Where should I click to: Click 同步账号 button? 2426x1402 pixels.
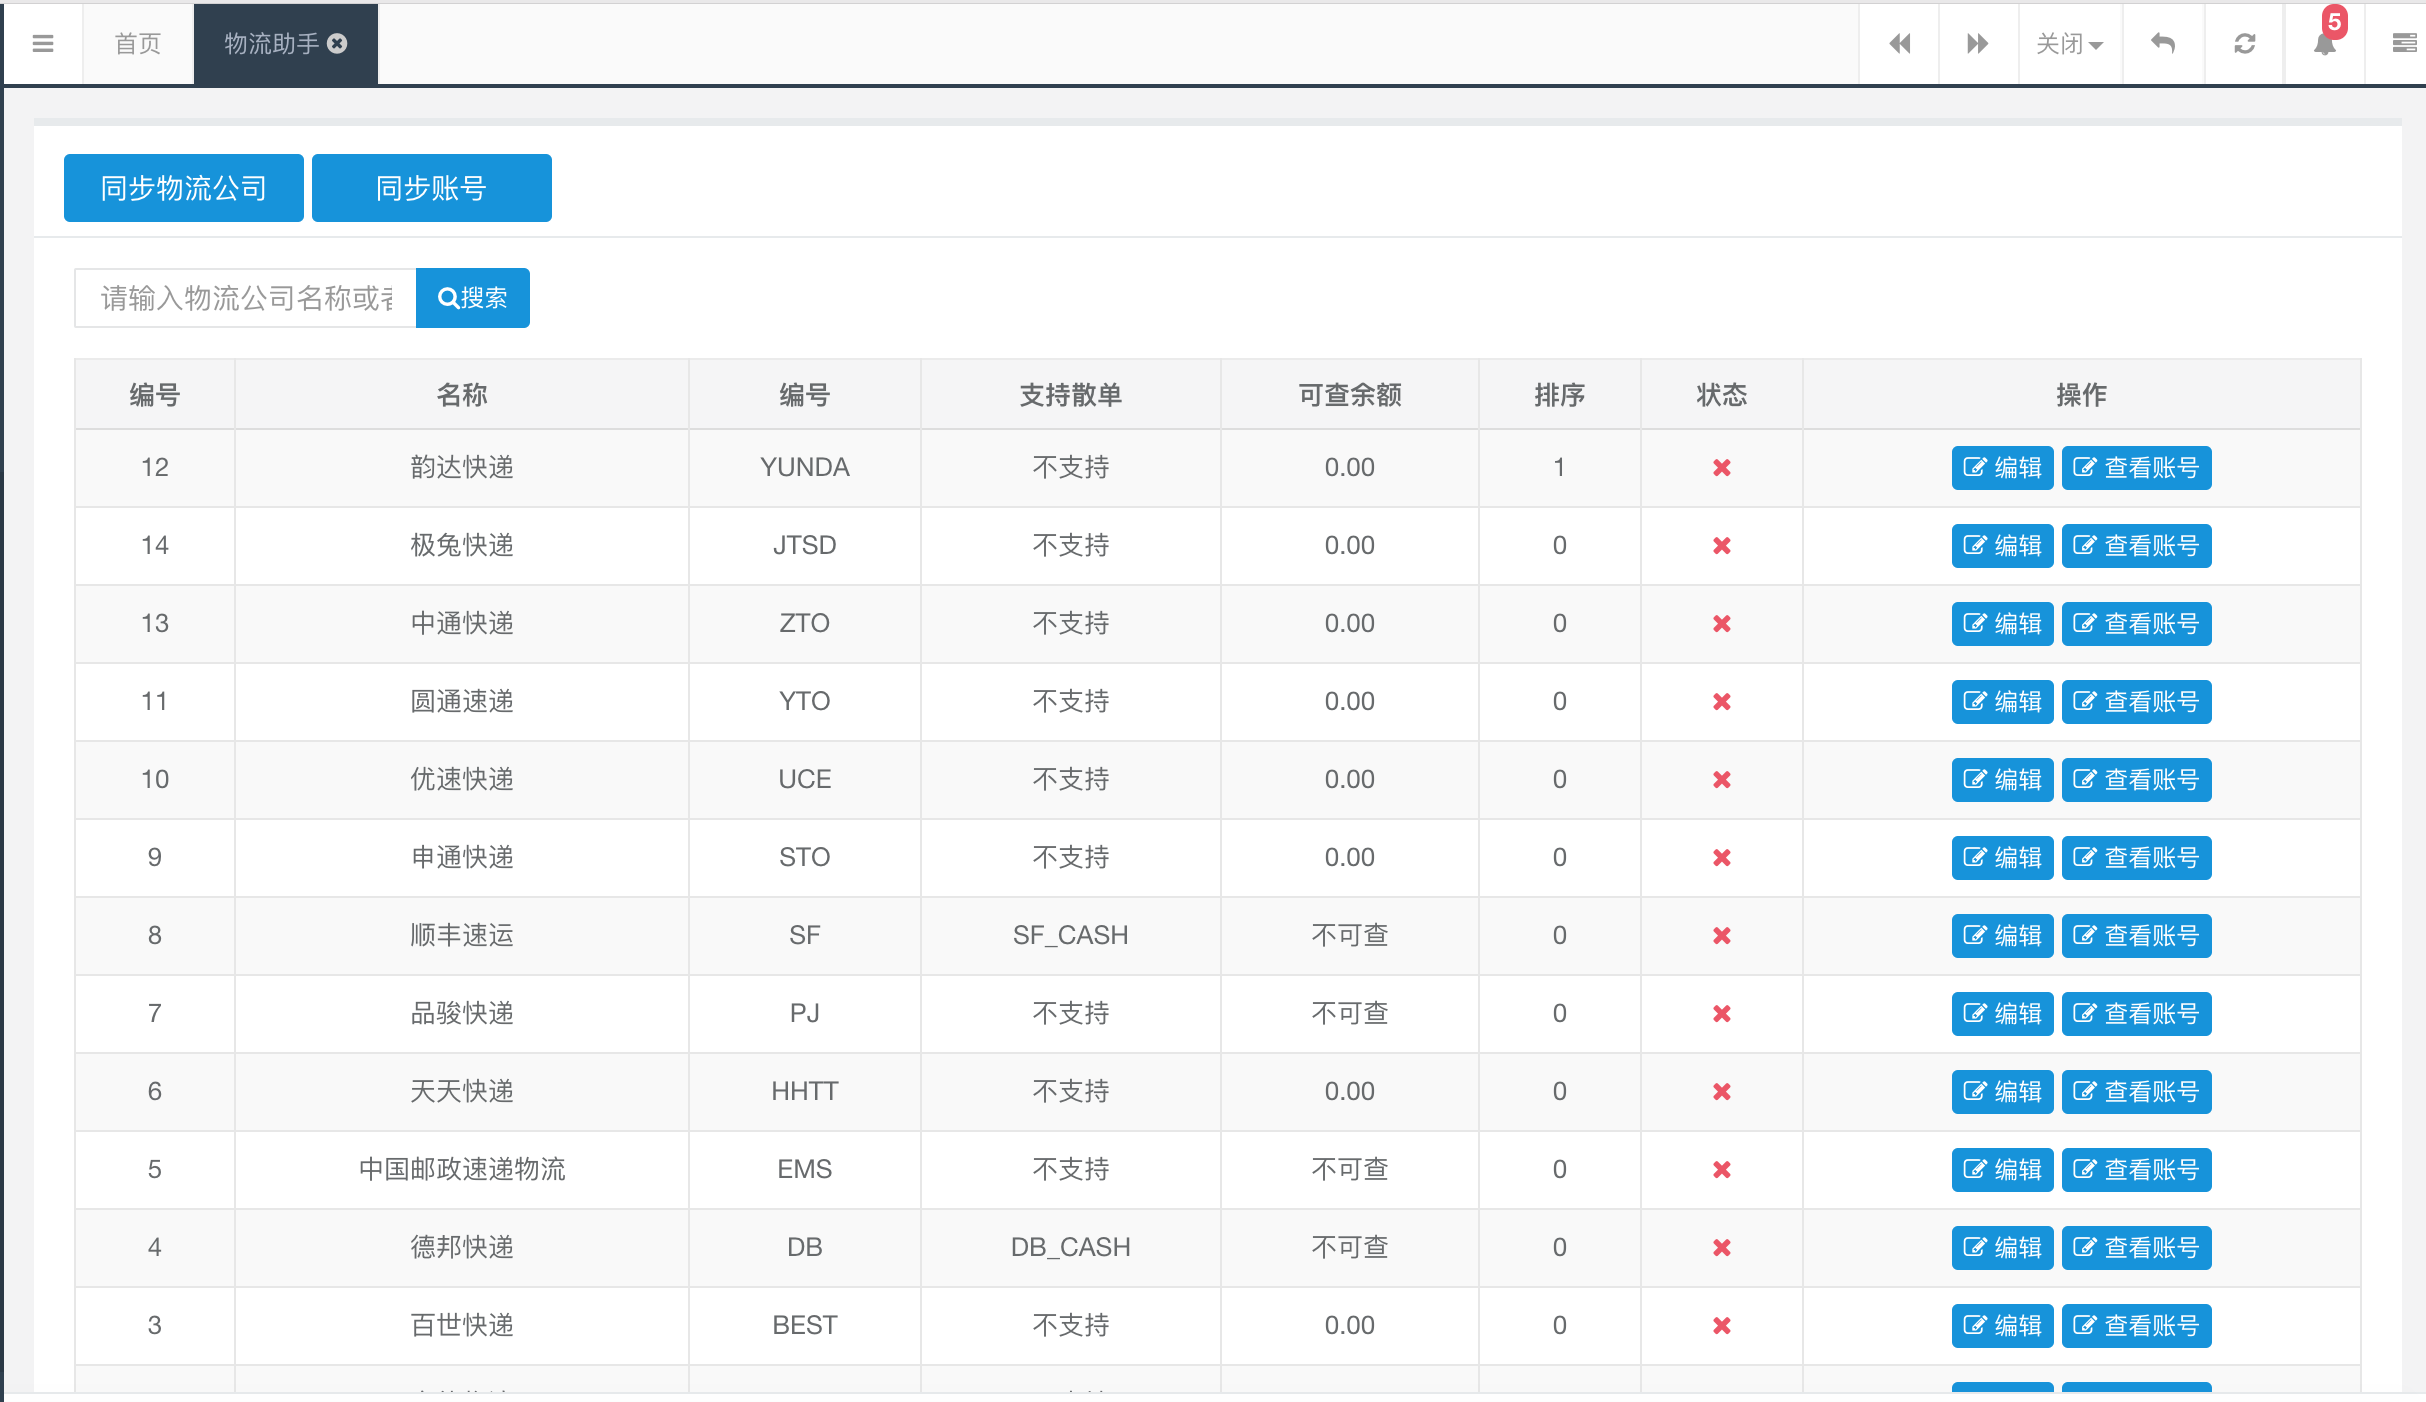[429, 187]
